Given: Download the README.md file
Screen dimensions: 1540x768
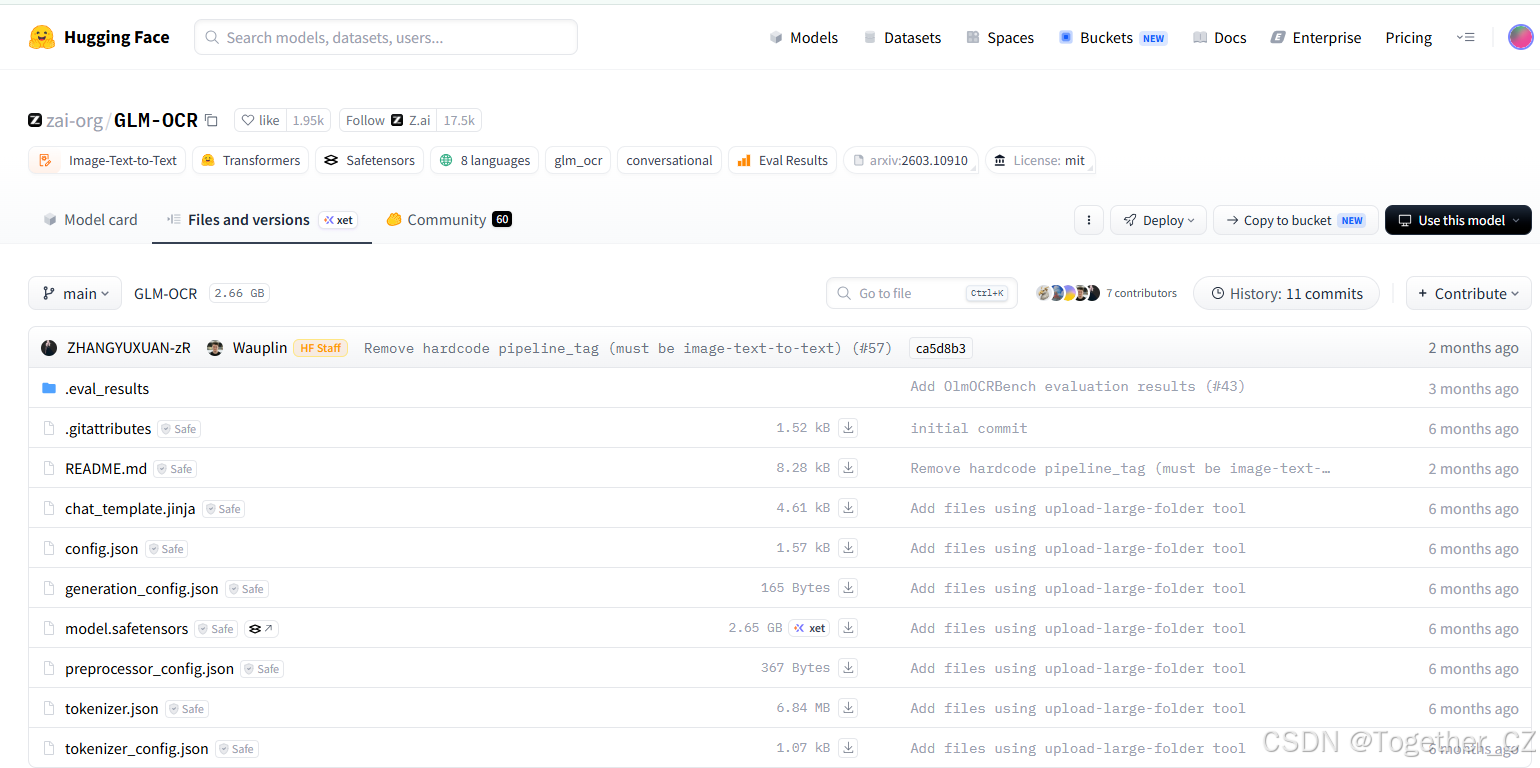Looking at the screenshot, I should pos(848,468).
